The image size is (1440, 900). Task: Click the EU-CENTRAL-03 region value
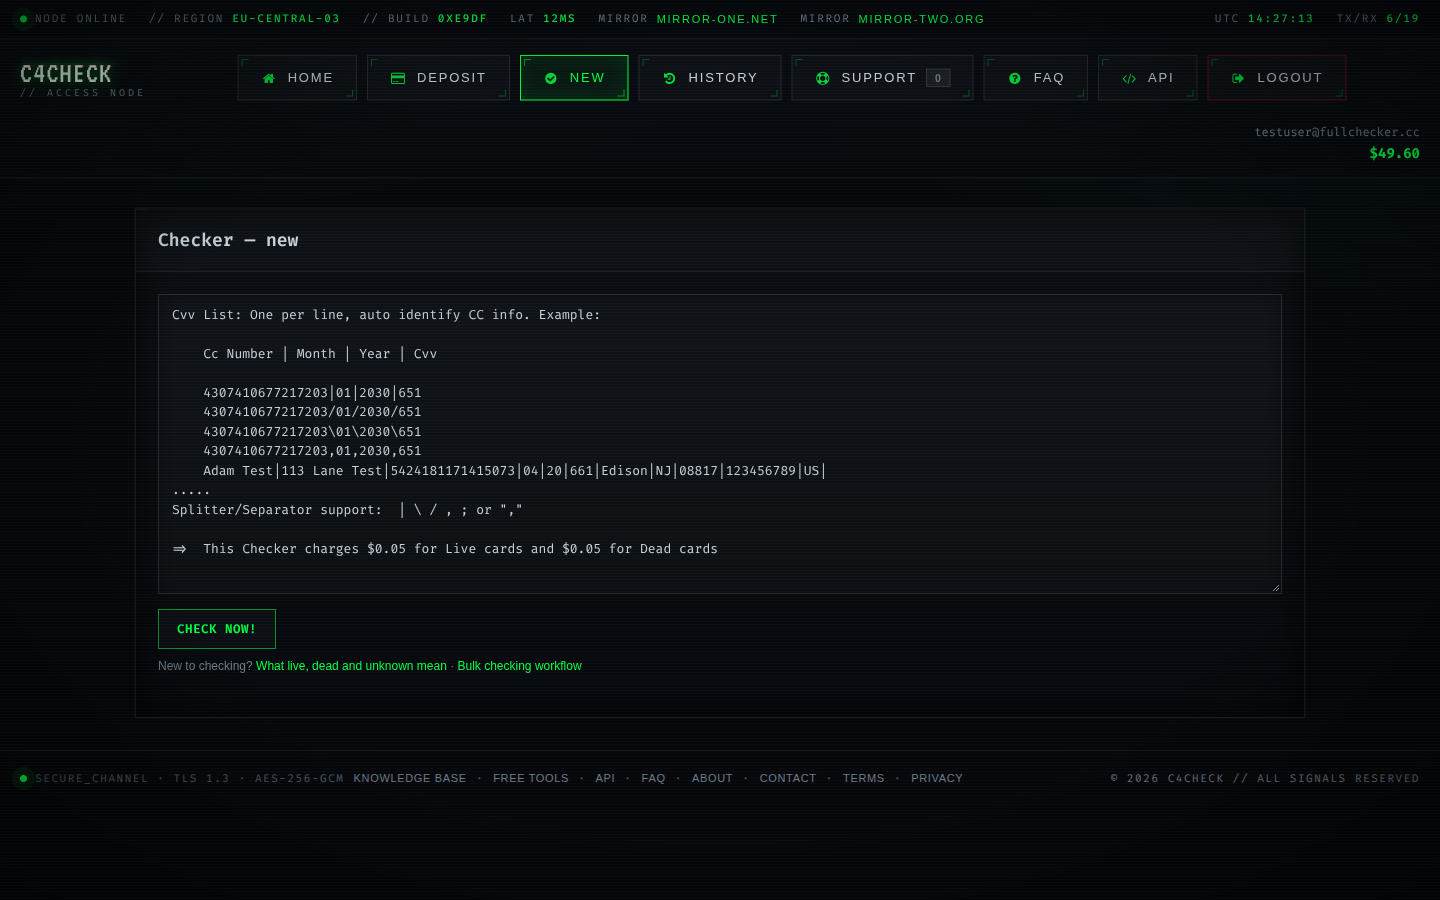point(286,19)
